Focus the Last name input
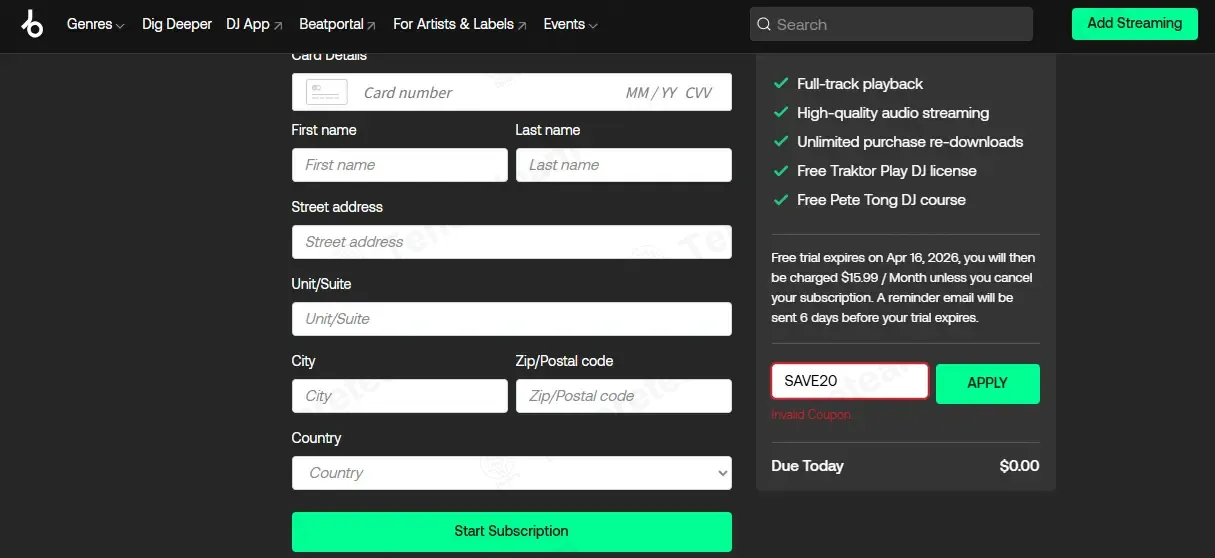This screenshot has height=558, width=1215. point(623,165)
